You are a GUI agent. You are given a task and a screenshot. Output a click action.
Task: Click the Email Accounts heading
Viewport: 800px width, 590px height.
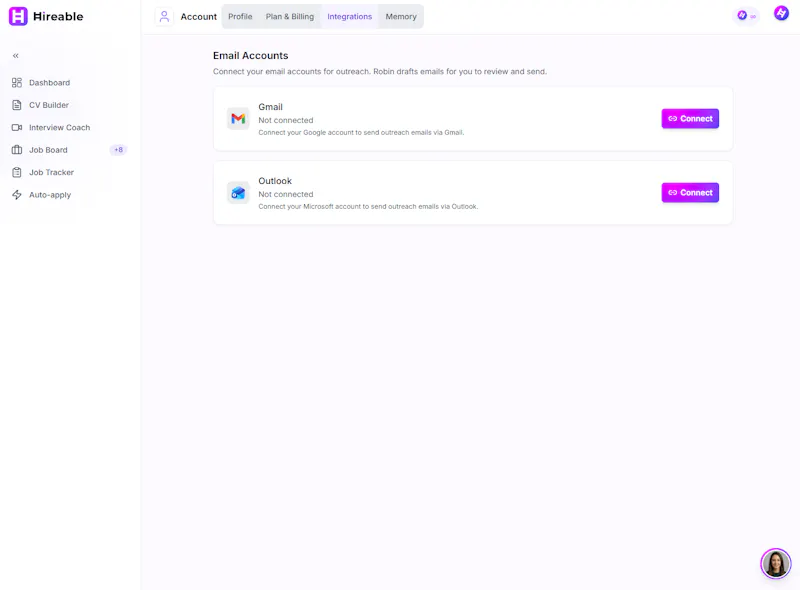(251, 56)
